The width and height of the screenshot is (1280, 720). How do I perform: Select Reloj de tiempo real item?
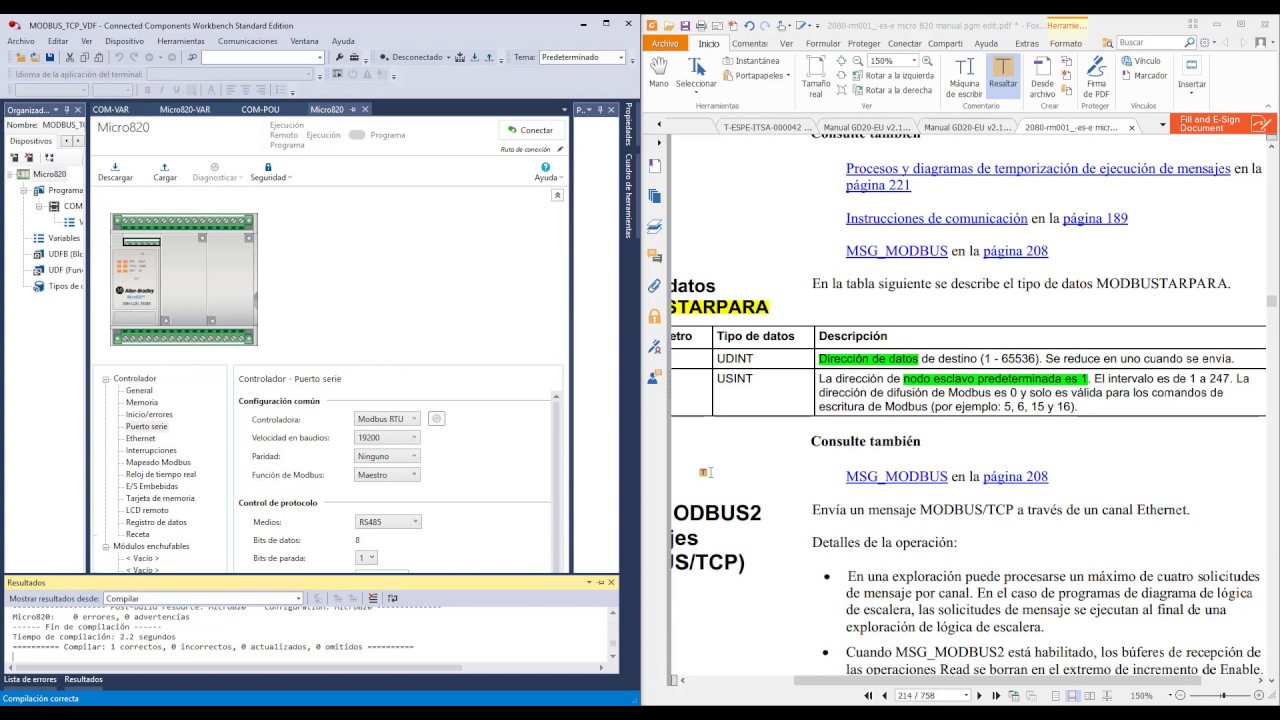pos(161,474)
